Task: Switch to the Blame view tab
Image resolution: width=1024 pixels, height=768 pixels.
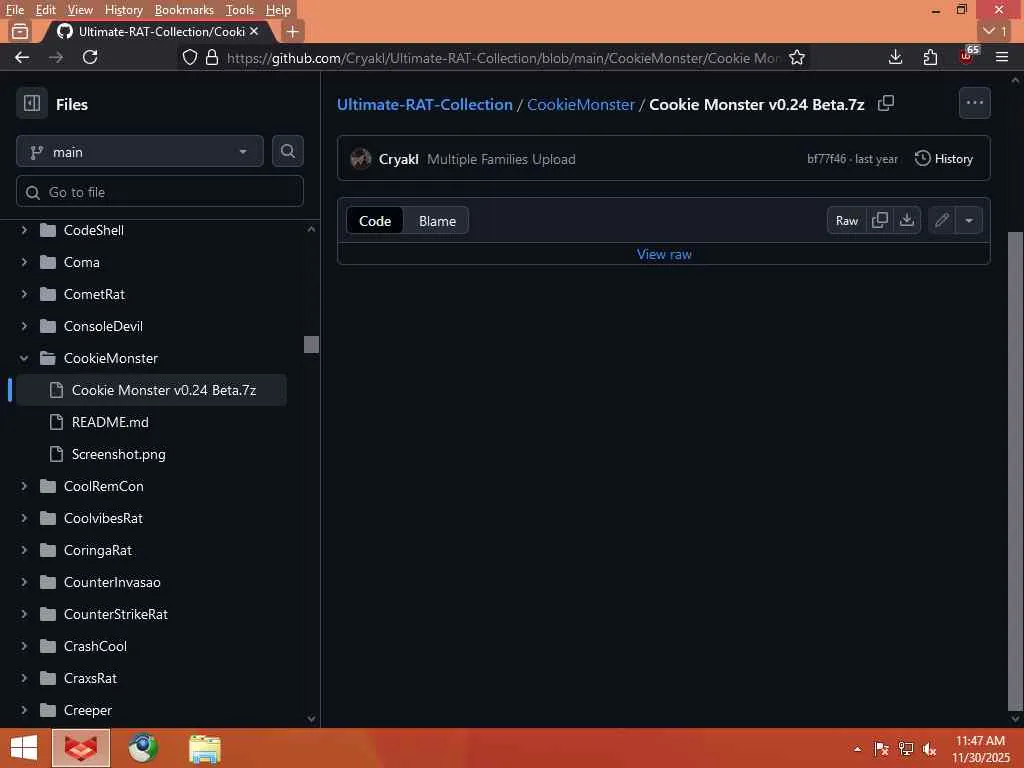Action: pos(437,221)
